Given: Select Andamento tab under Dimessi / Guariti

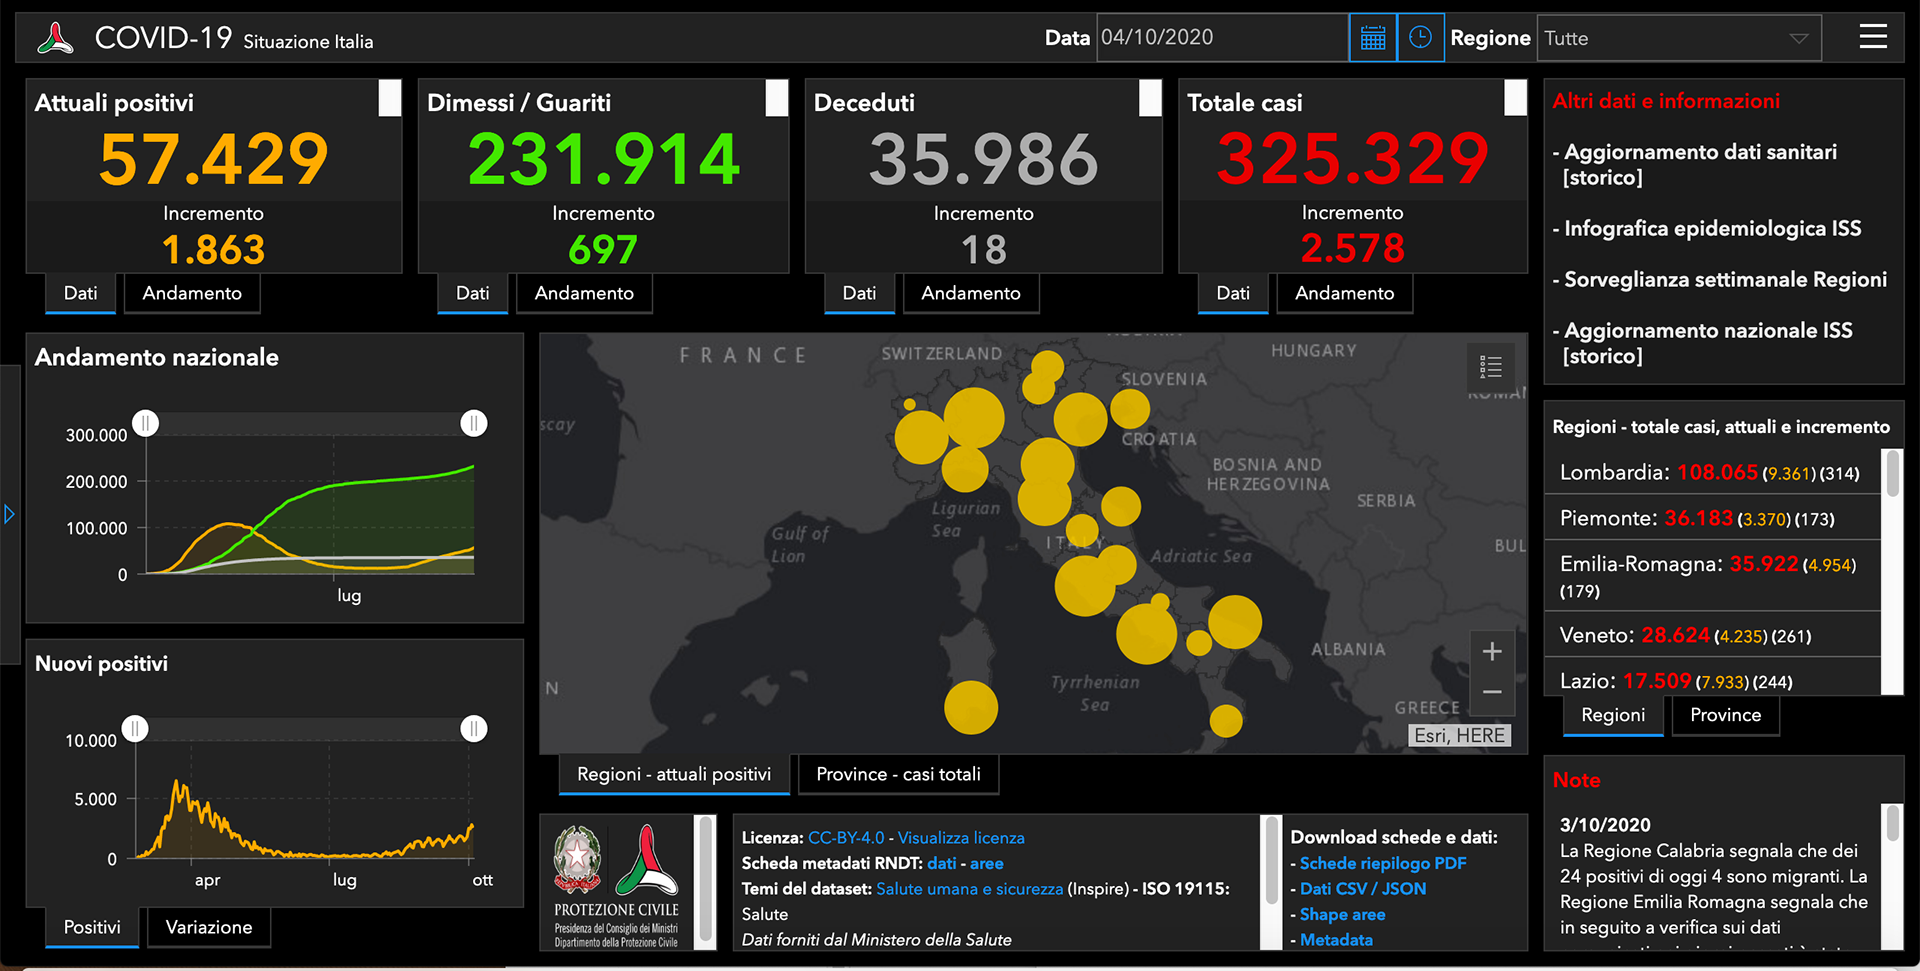Looking at the screenshot, I should tap(584, 293).
